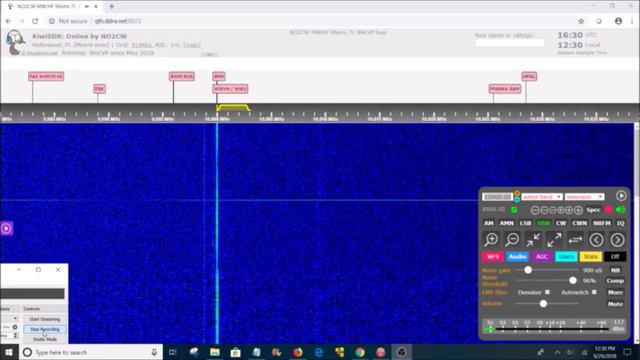Zoom in waterfall with magnifier plus icon

pyautogui.click(x=491, y=240)
